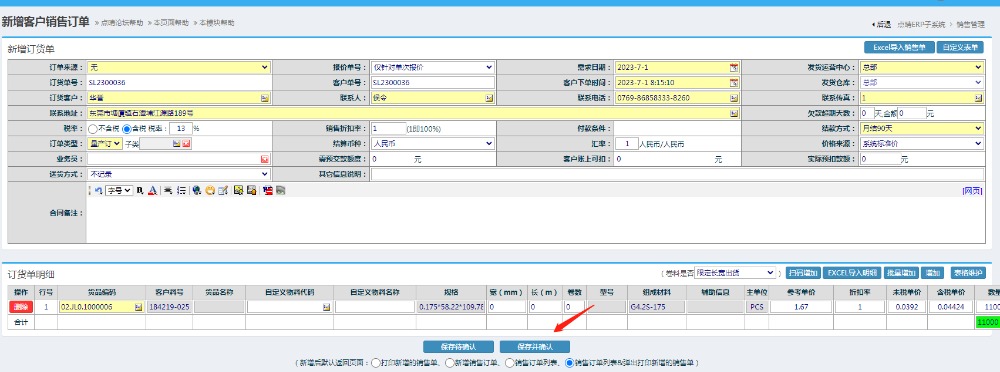1000x372 pixels.
Task: Click hyperlink globe icon in editor toolbar
Action: [196, 190]
